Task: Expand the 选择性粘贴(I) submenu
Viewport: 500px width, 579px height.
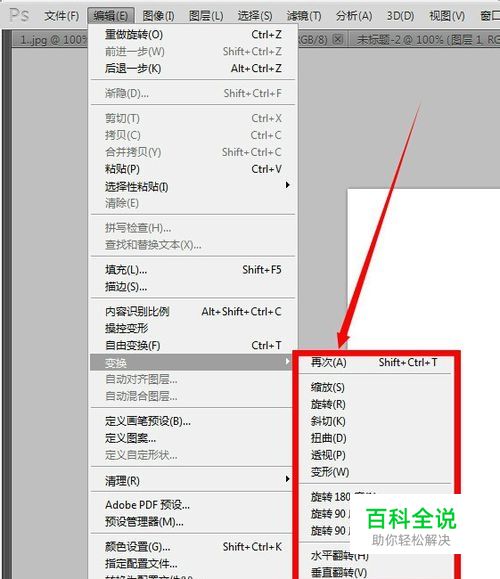Action: point(193,186)
